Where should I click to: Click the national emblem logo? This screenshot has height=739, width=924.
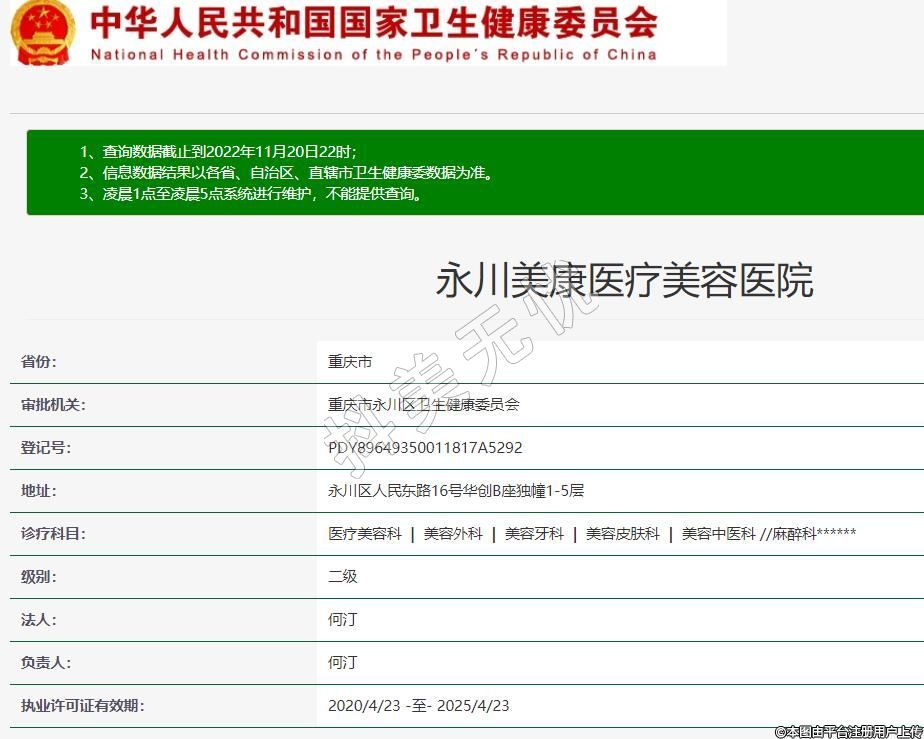(42, 33)
